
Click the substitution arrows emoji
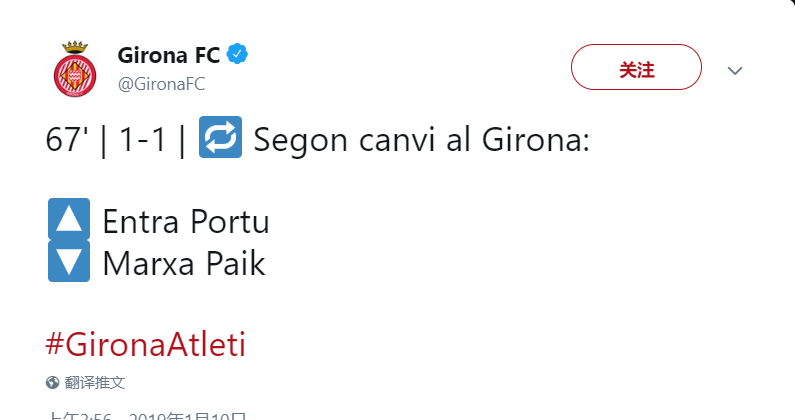(220, 137)
